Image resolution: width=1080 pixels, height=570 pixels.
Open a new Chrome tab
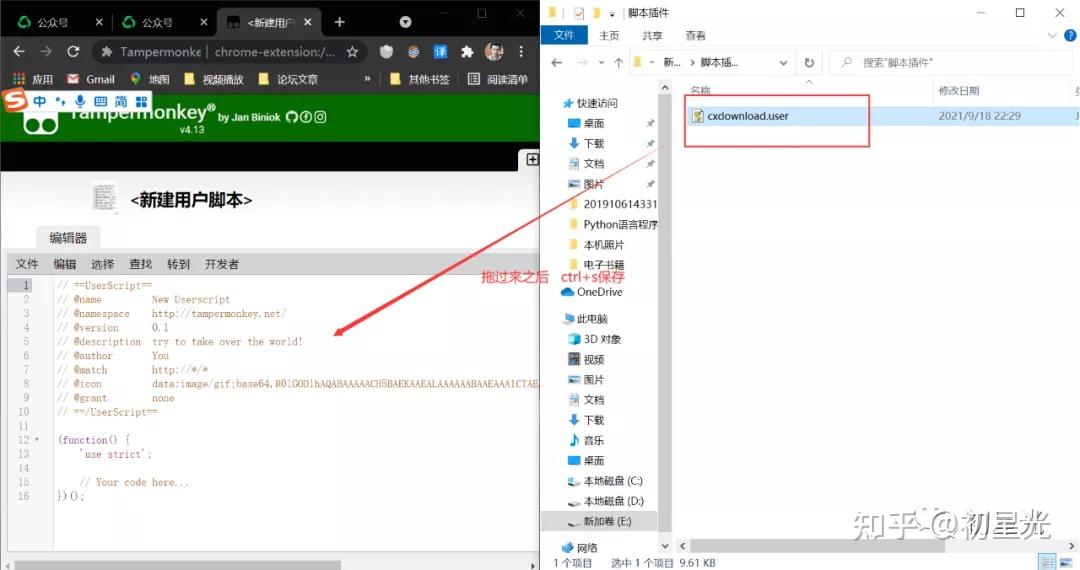pos(340,22)
